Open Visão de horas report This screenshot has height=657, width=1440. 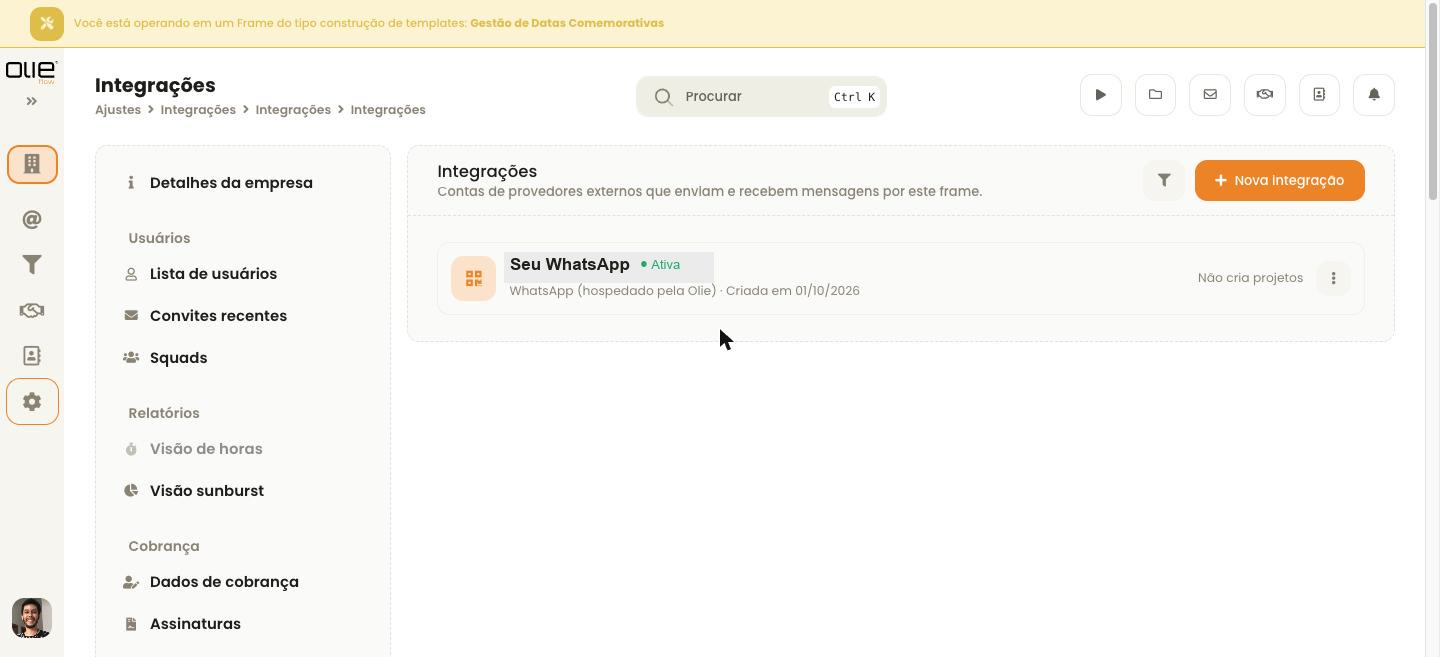tap(206, 449)
